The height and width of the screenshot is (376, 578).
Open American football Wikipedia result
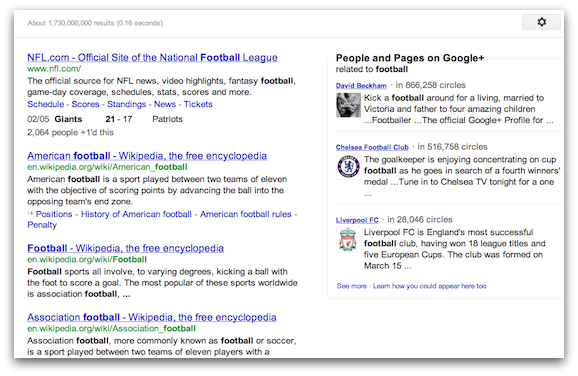(147, 156)
